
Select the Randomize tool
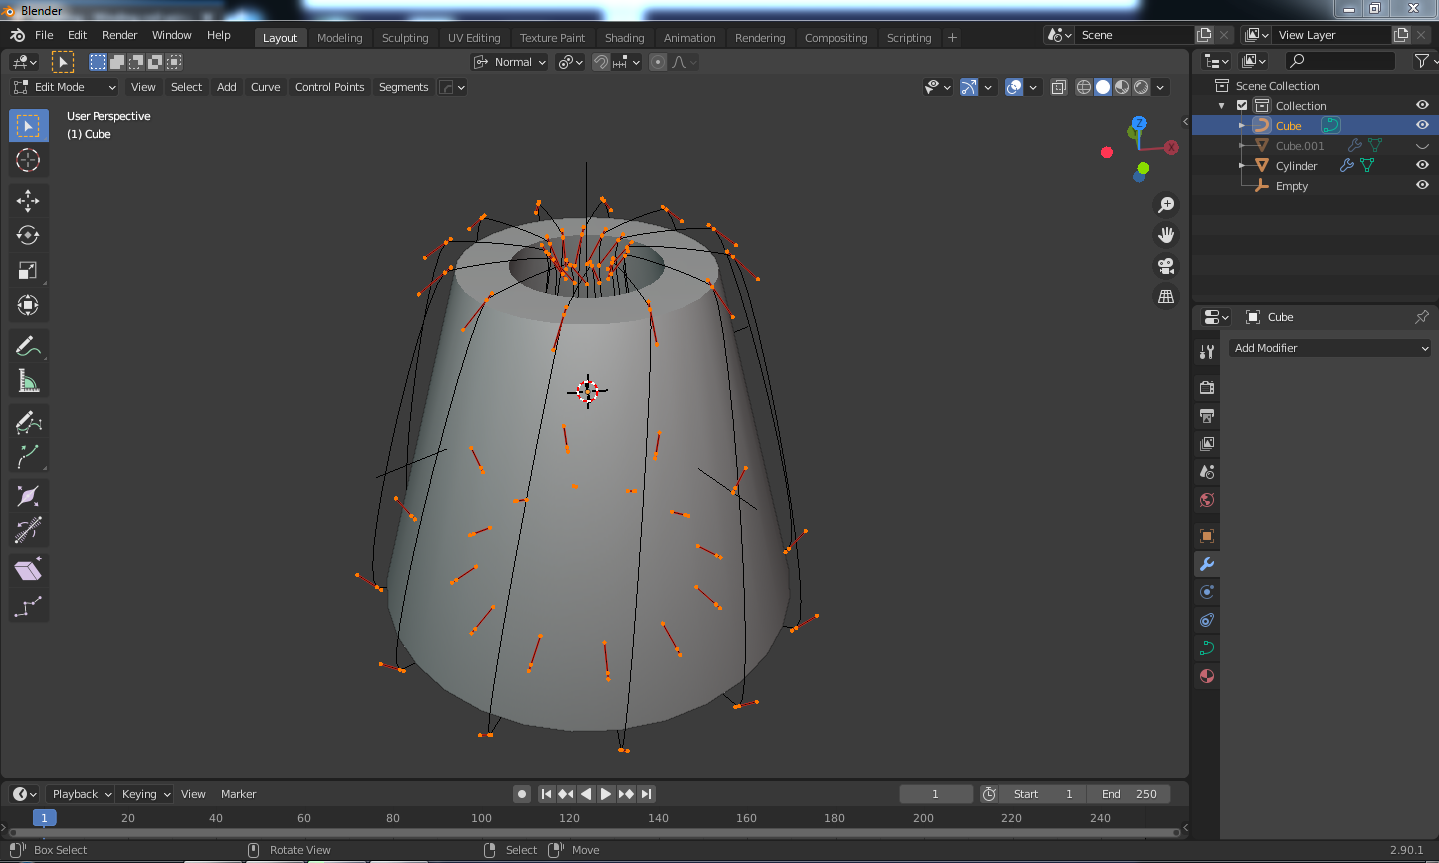coord(28,606)
